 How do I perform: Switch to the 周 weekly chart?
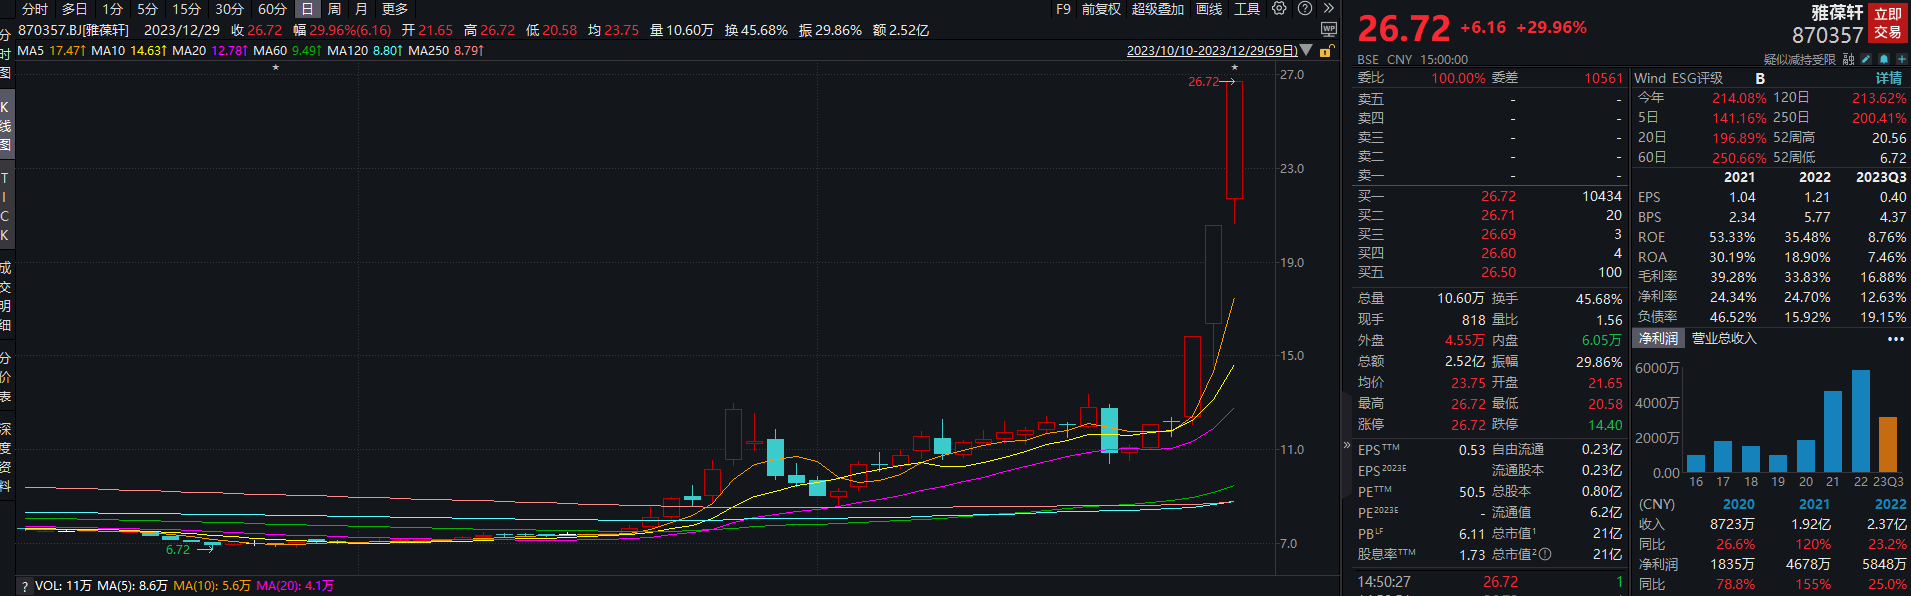(334, 9)
